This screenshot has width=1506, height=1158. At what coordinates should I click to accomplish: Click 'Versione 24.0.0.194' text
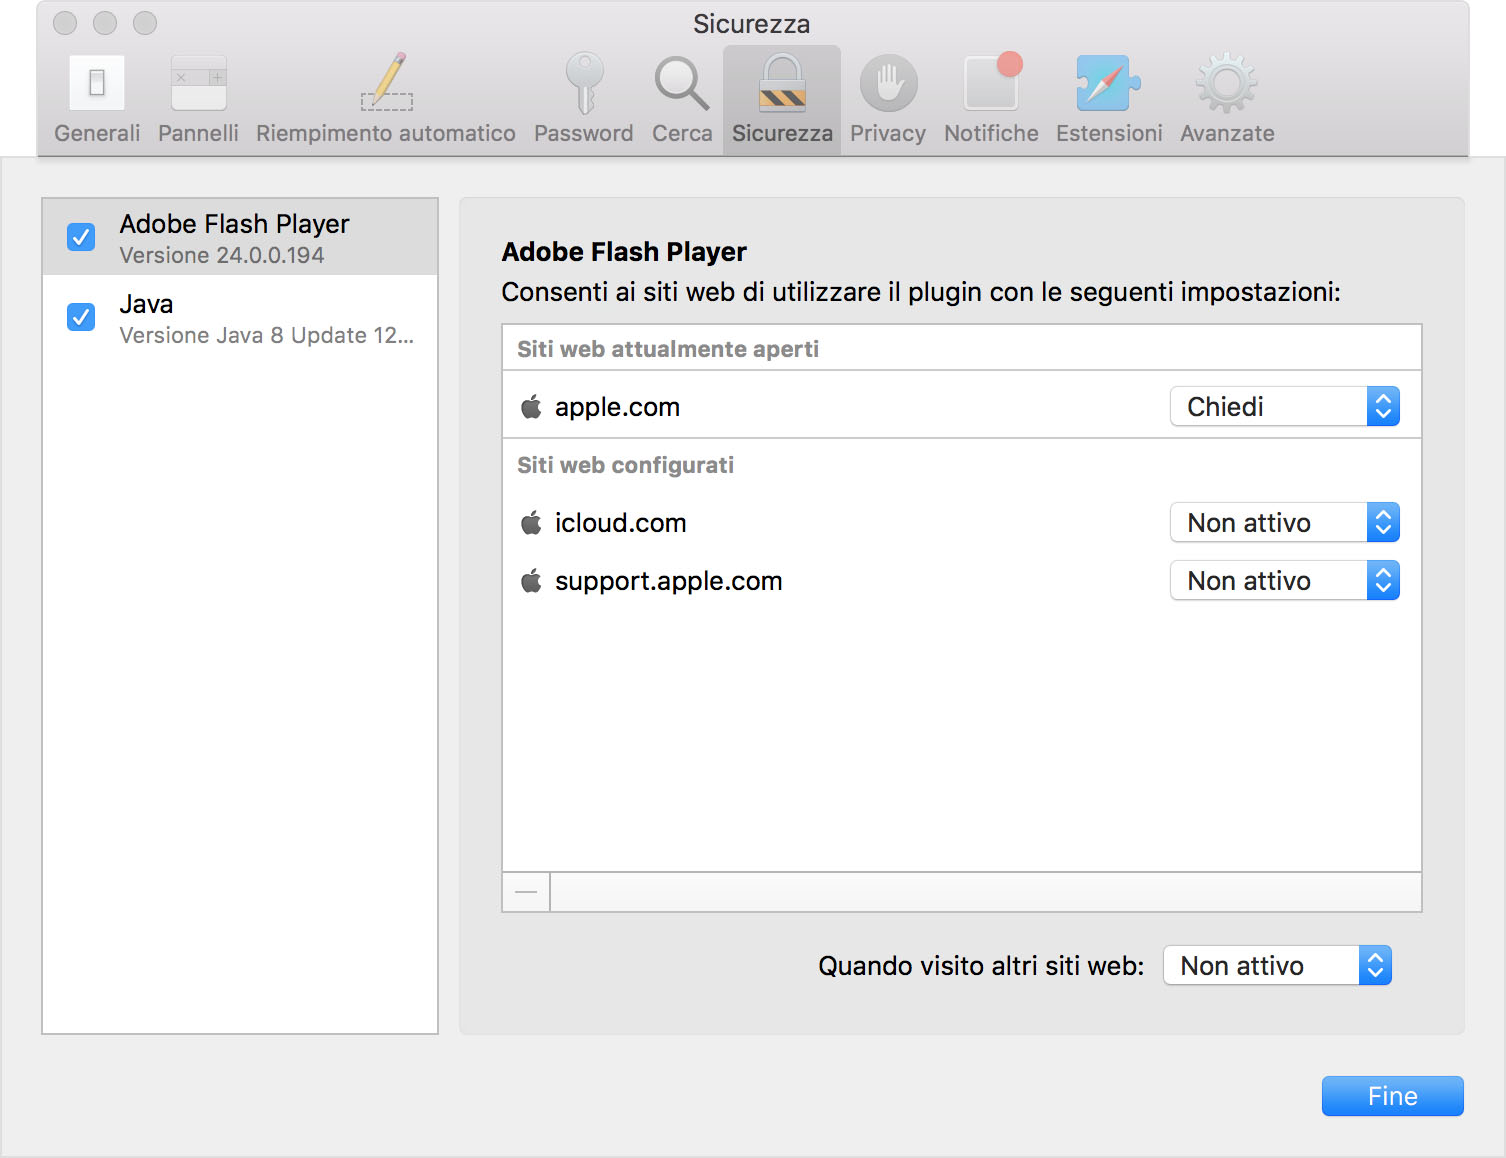(222, 255)
